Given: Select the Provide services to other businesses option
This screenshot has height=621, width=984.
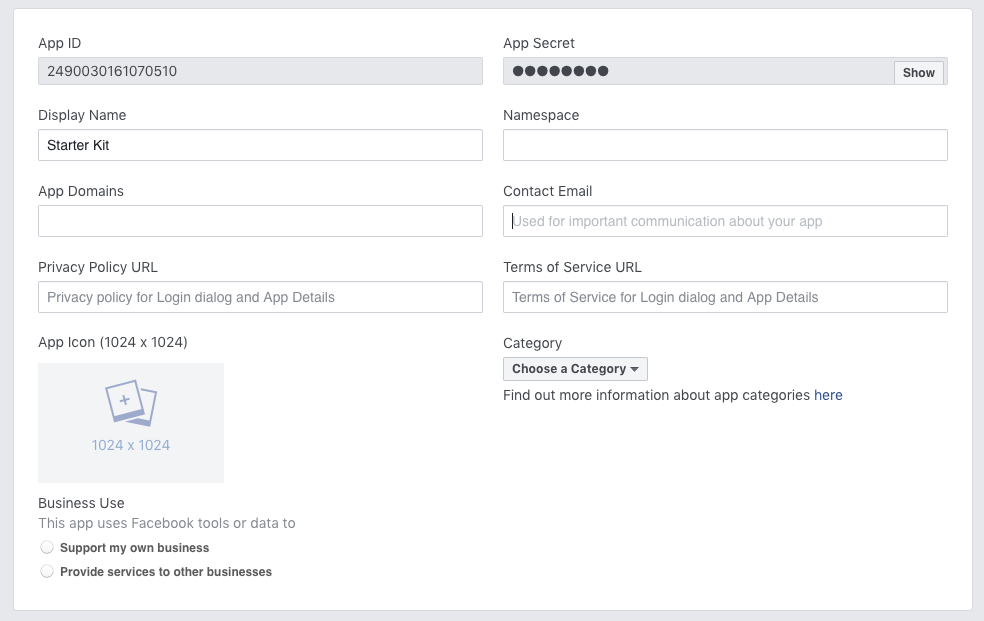Looking at the screenshot, I should (47, 571).
